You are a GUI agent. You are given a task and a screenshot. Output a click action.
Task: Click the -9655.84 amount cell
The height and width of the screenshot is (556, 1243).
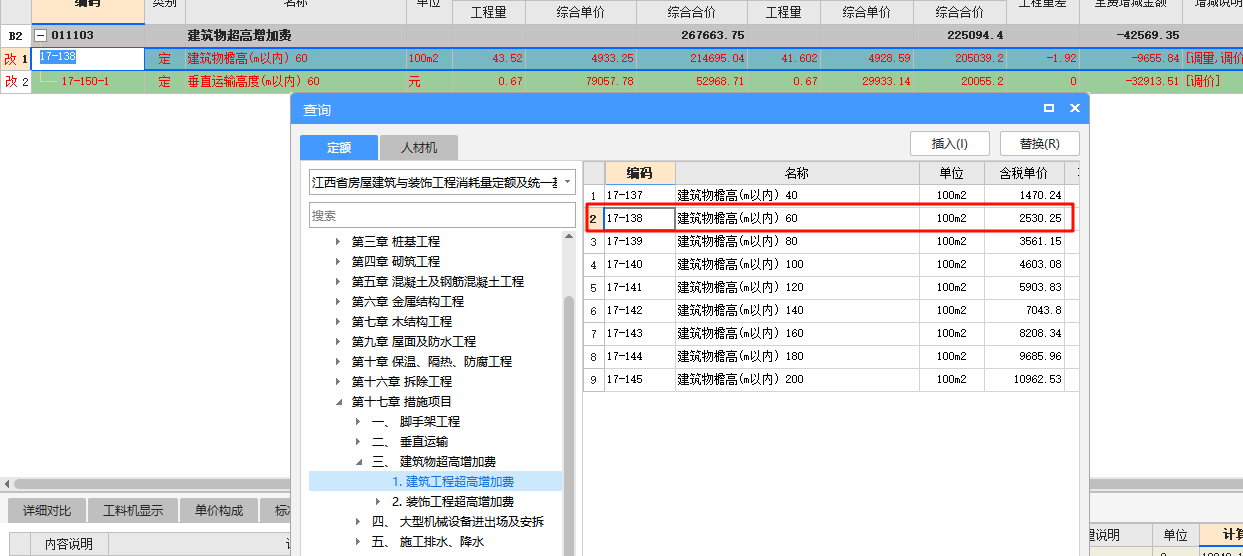tap(1130, 59)
